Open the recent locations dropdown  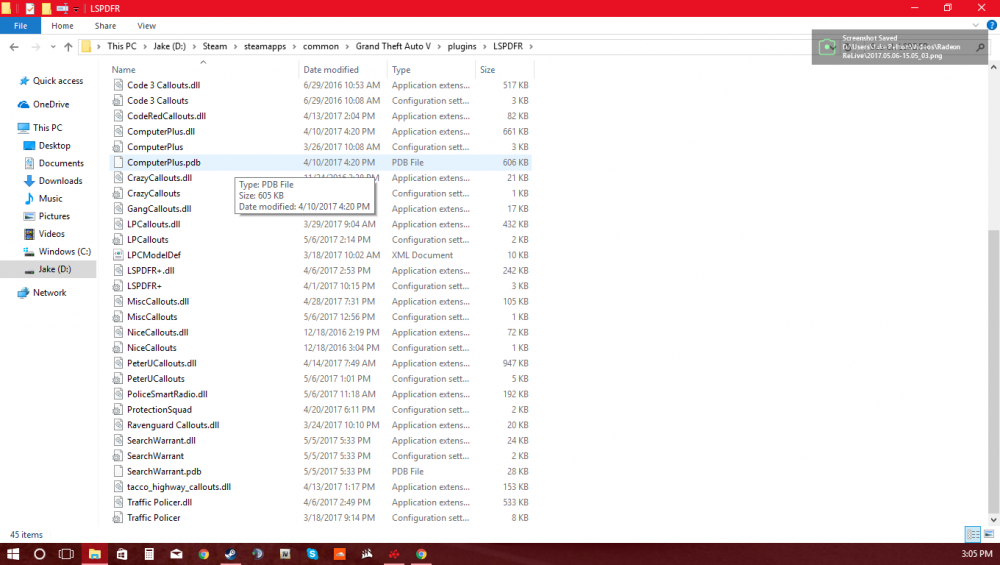(53, 47)
